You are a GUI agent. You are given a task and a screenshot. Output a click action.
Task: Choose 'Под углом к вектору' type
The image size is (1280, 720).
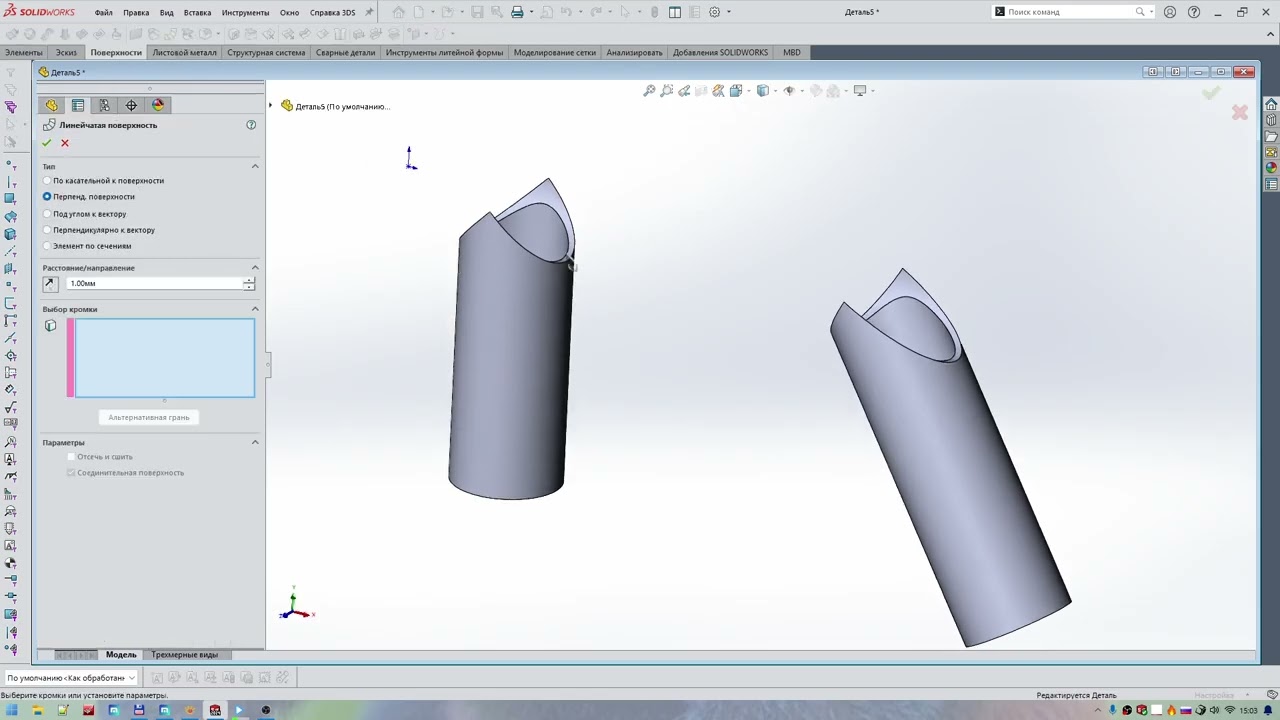(85, 214)
